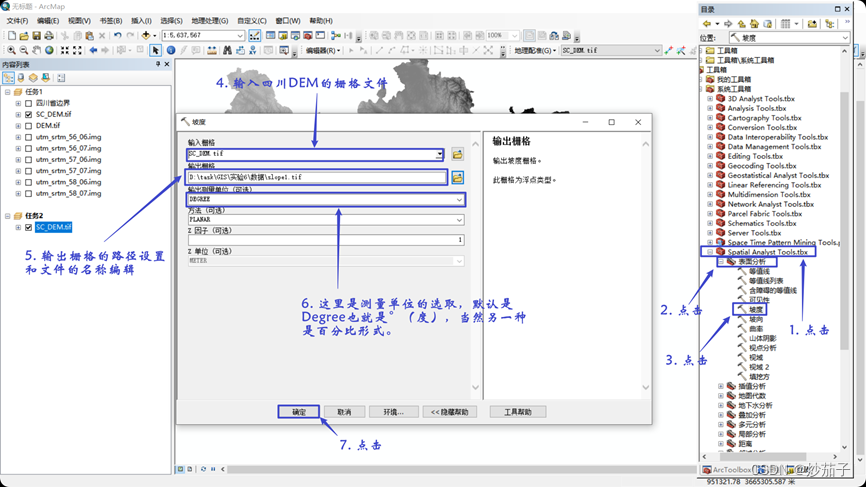
Task: Select the Measure ruler tool
Action: (x=212, y=50)
